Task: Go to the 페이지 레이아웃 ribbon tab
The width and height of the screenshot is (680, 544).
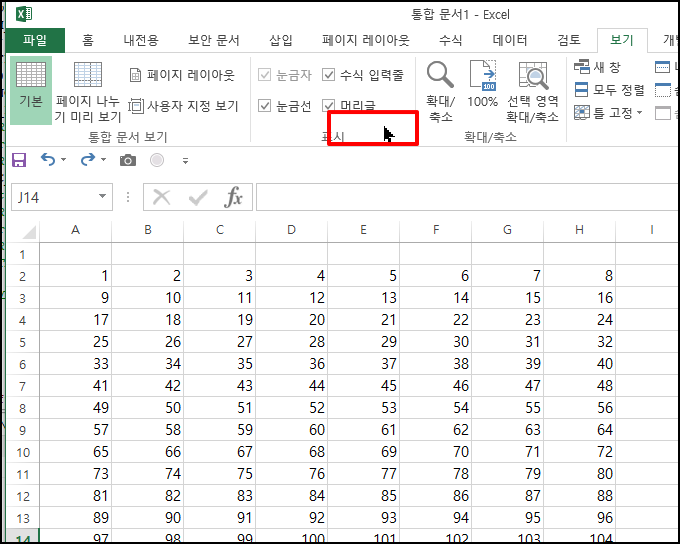Action: (x=366, y=40)
